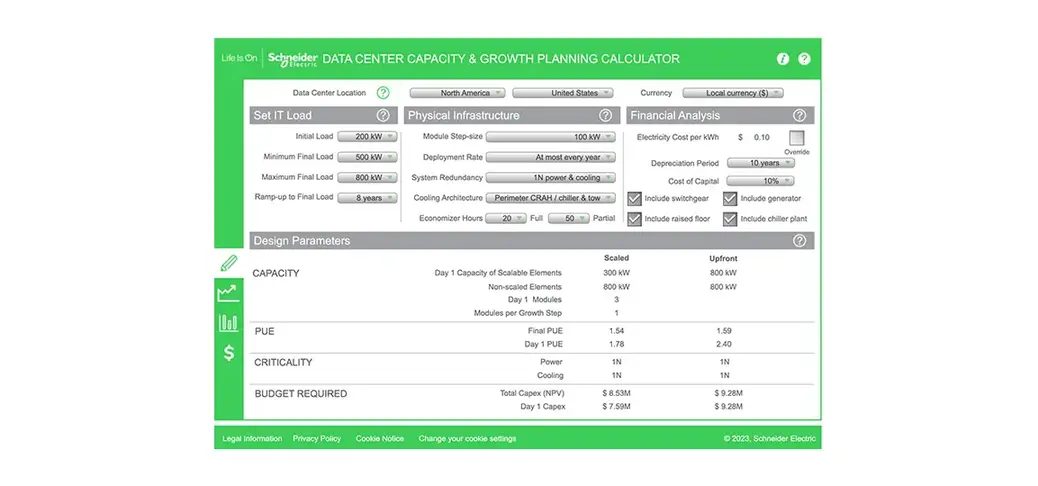Open the Minimum Final Load 500 kW dropdown

[367, 158]
